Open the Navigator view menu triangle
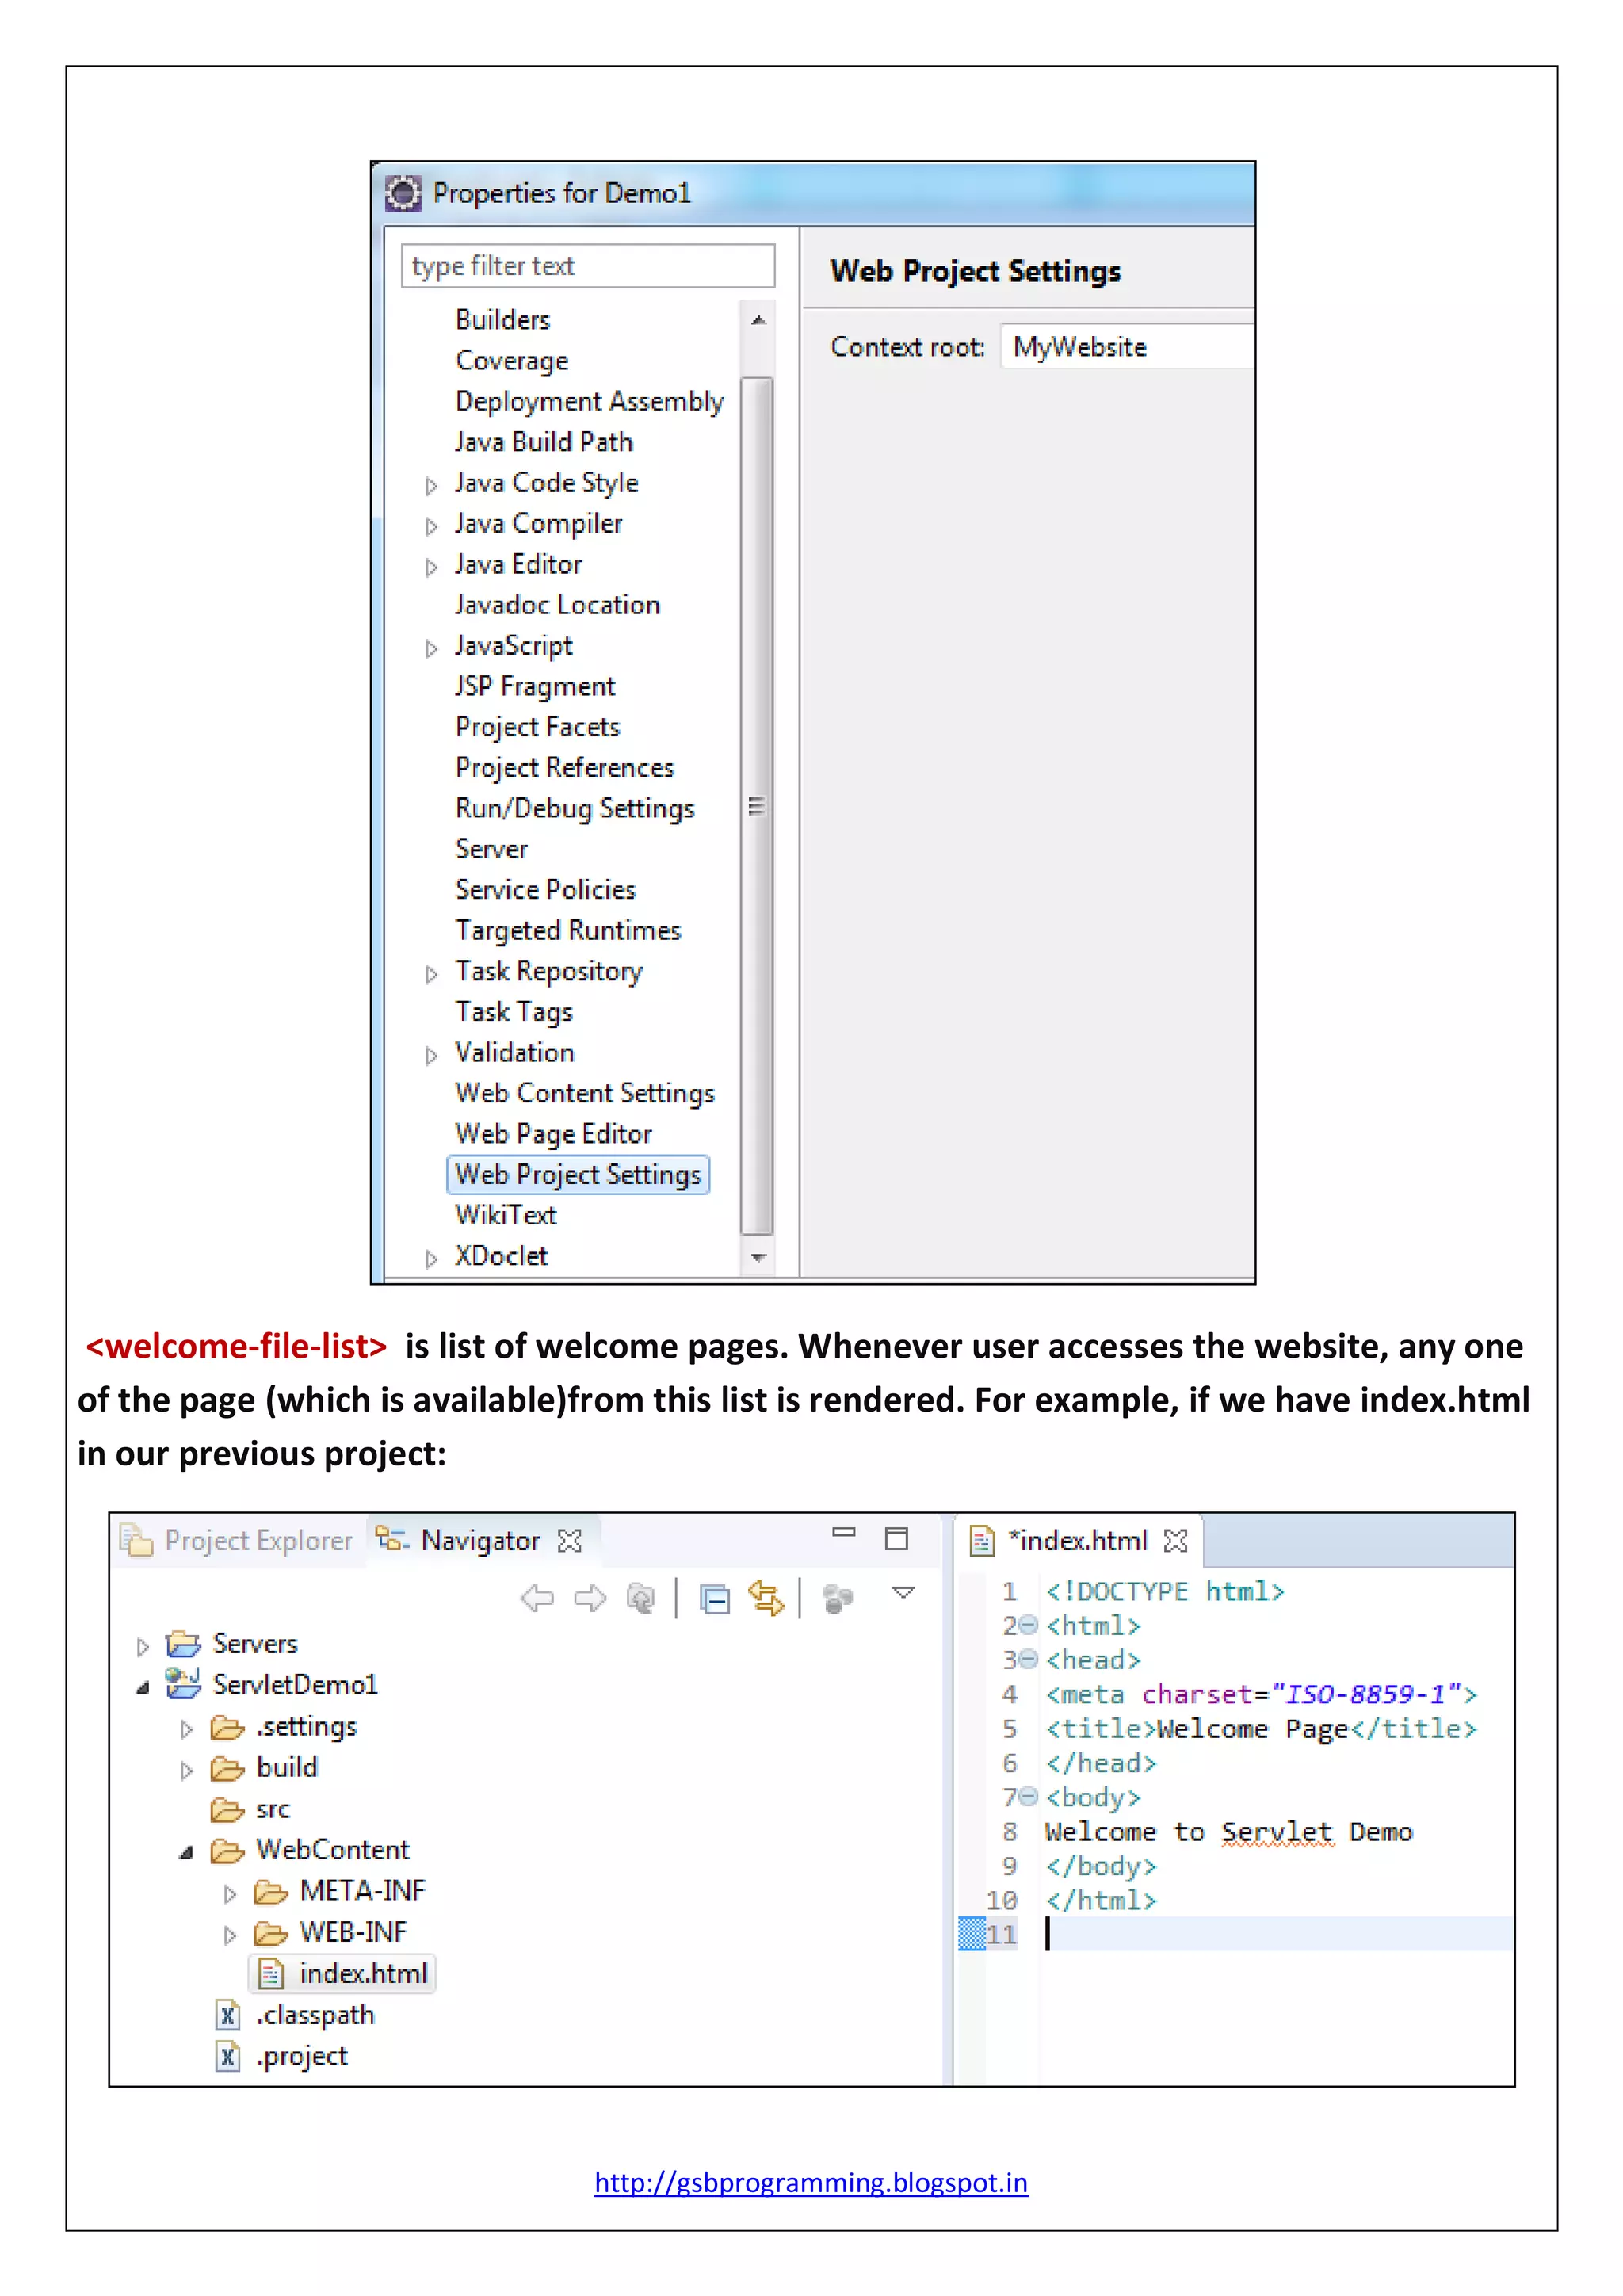This screenshot has width=1623, height=2296. tap(903, 1592)
